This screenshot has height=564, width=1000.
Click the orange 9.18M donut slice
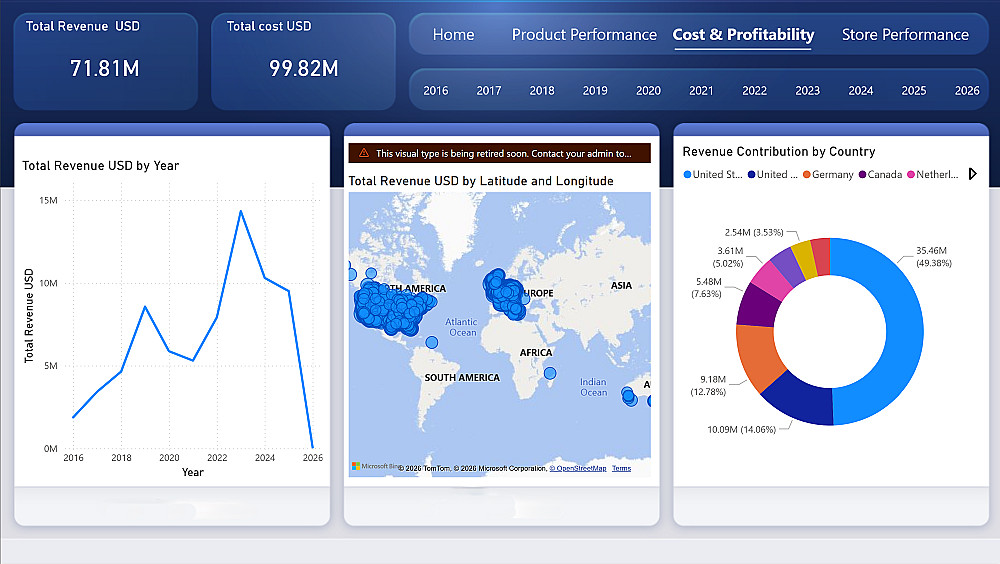[x=758, y=356]
